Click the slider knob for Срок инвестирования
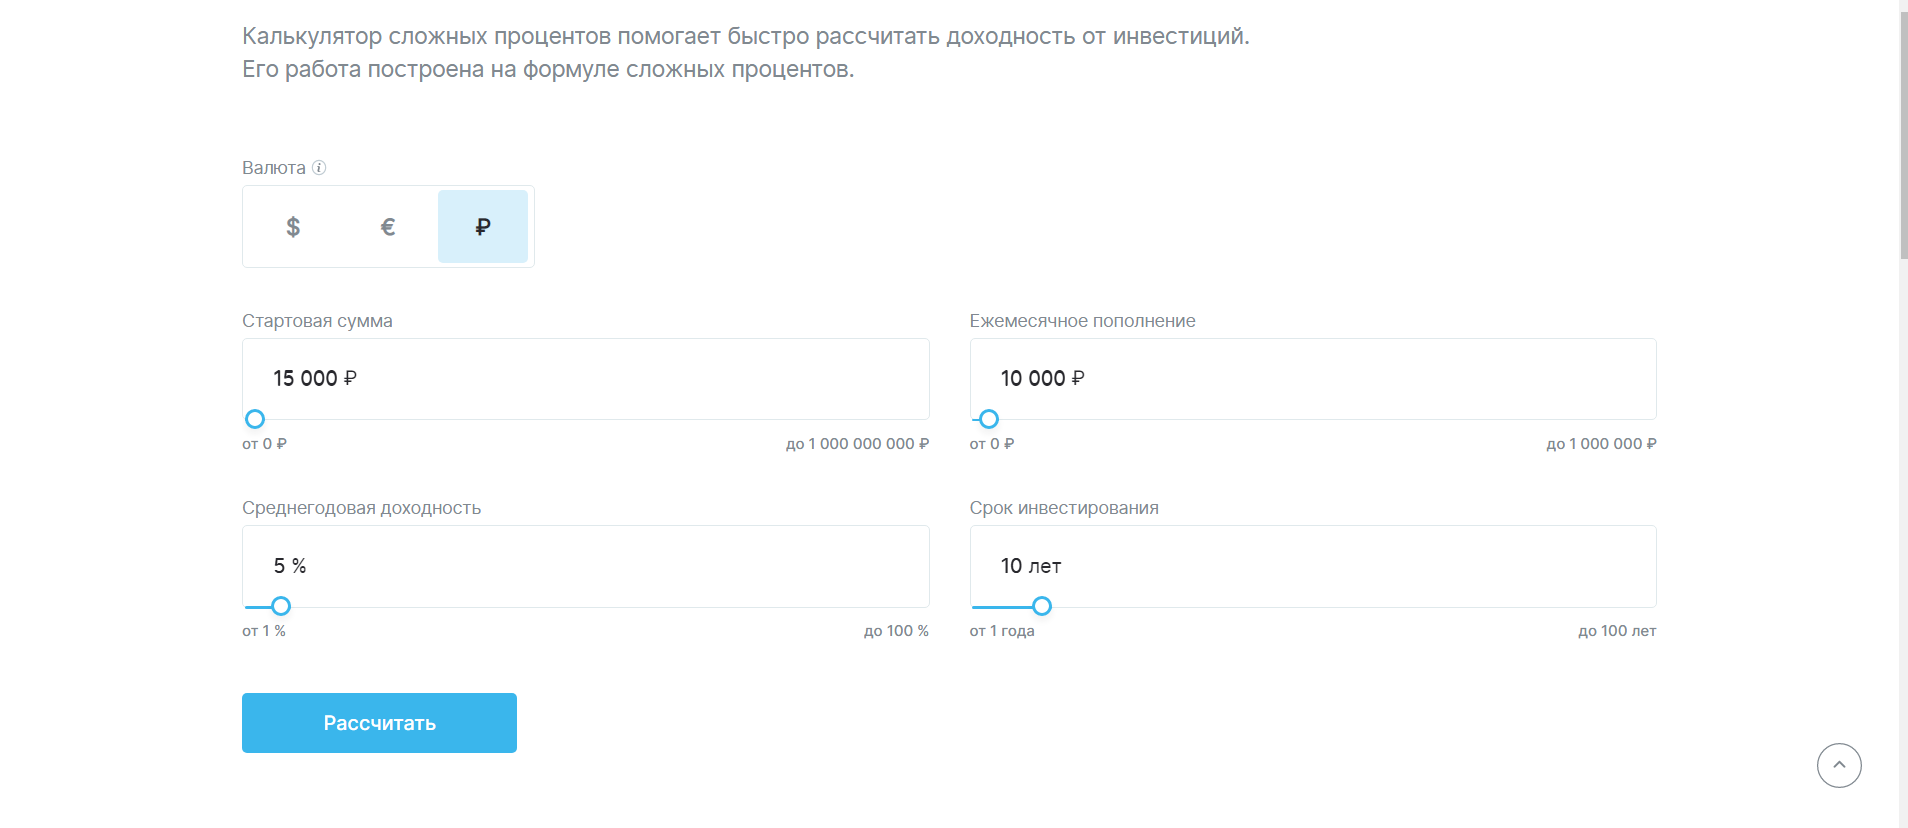 [1042, 606]
